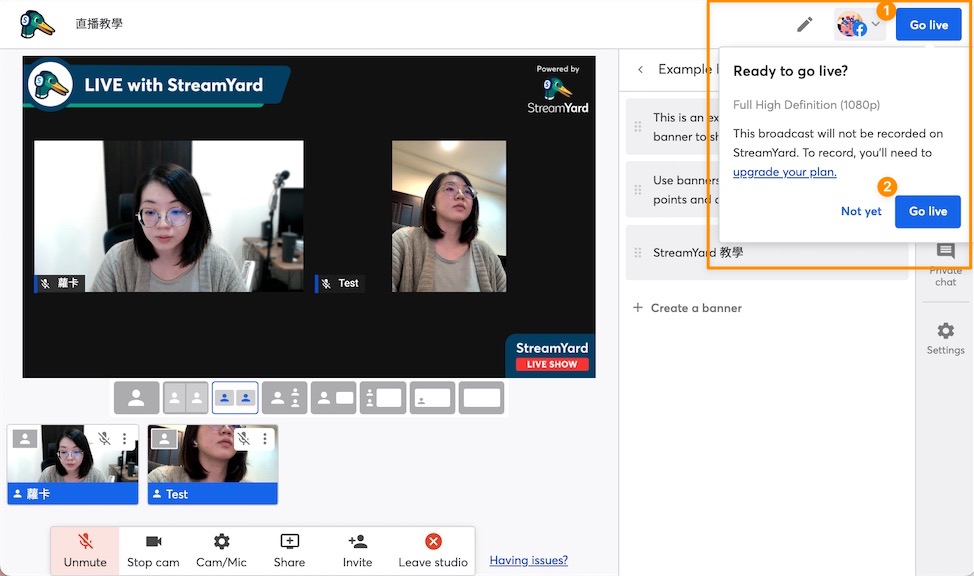Screen dimensions: 974x576
Task: Solo layout icon on Test thumbnail
Action: 165,439
